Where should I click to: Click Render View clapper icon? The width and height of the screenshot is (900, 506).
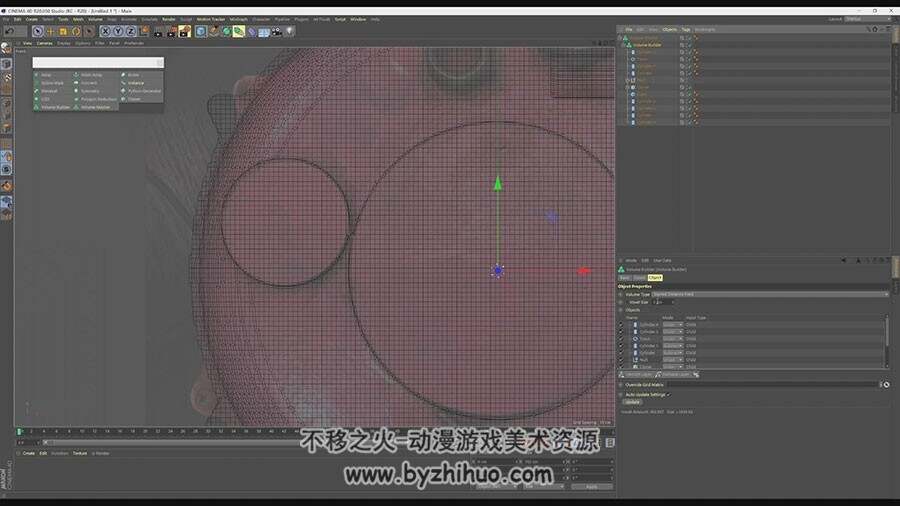[x=158, y=32]
